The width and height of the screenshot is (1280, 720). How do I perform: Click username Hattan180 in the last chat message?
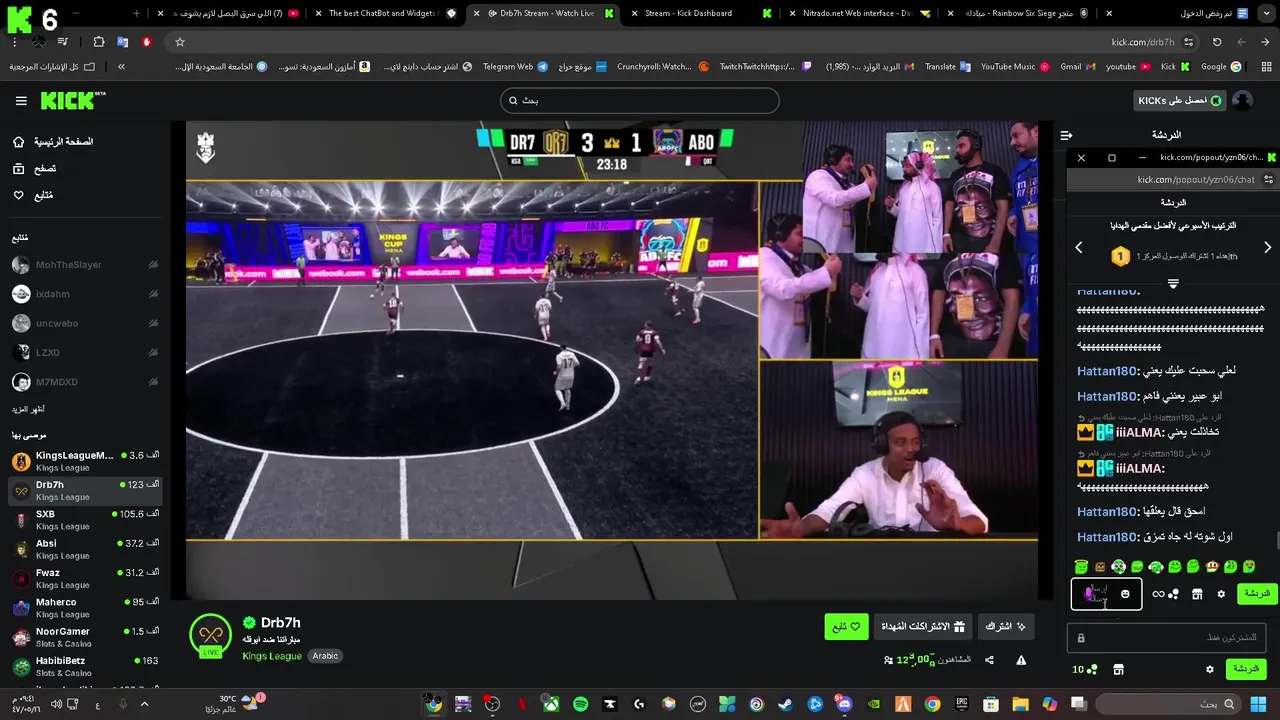[1107, 538]
